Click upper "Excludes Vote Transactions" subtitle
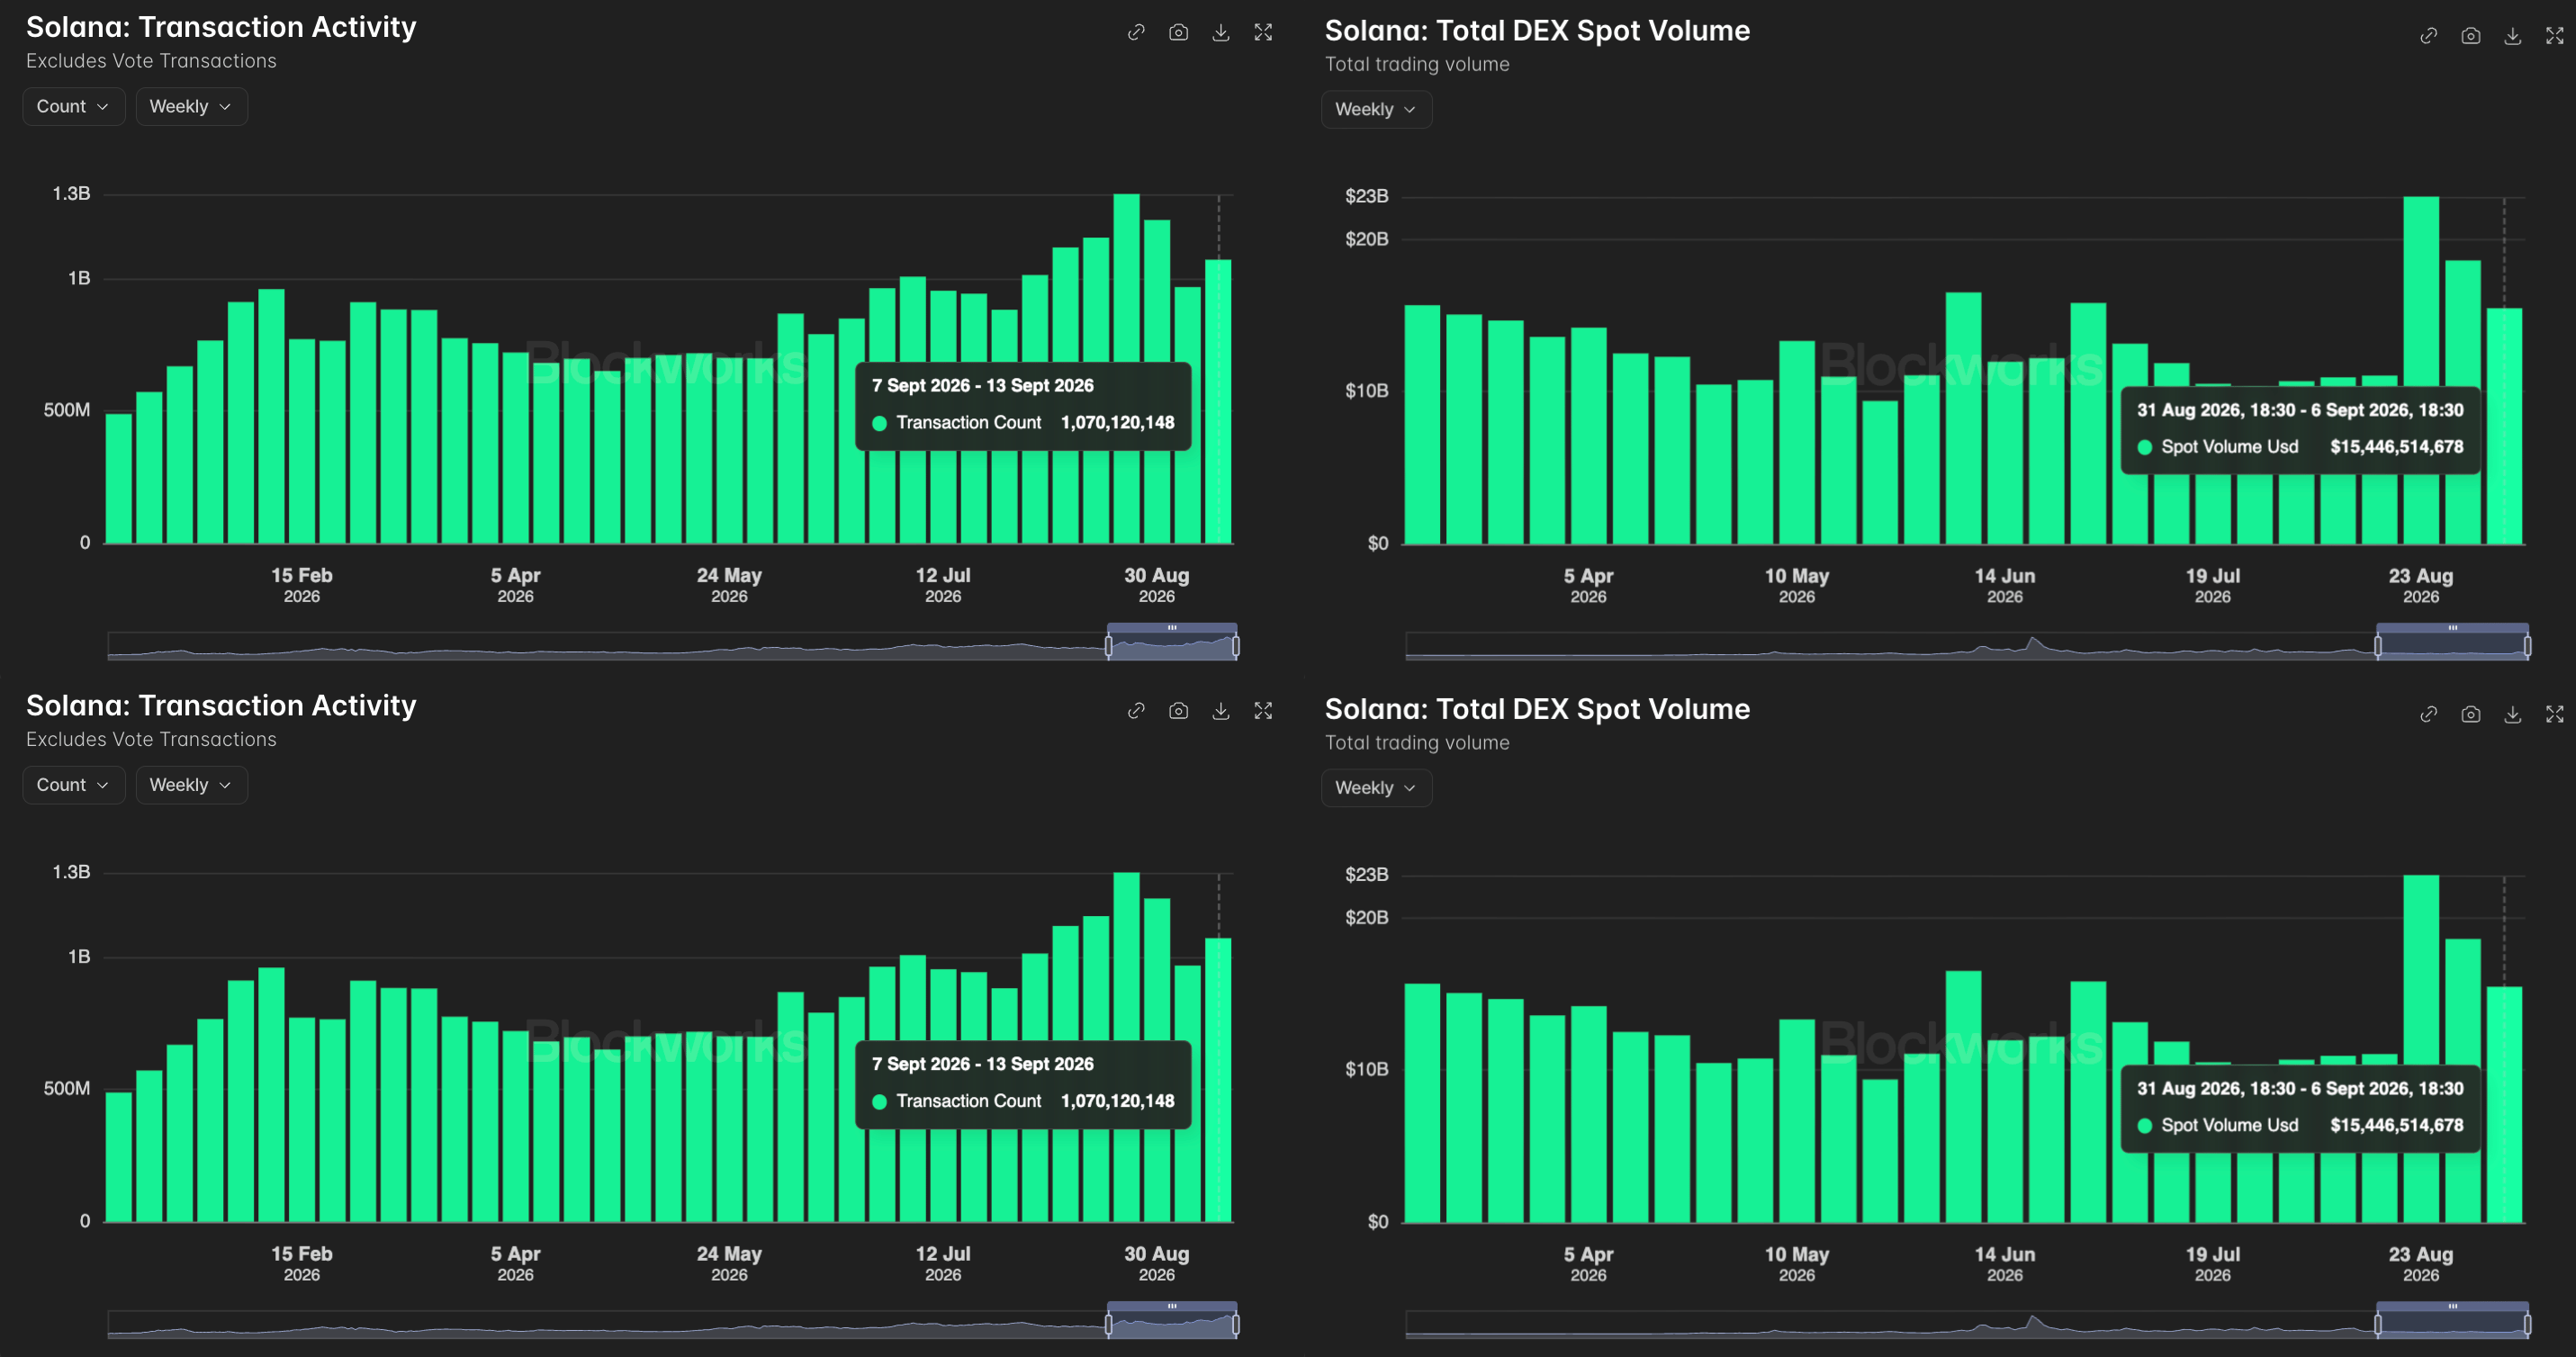The height and width of the screenshot is (1357, 2576). tap(151, 61)
